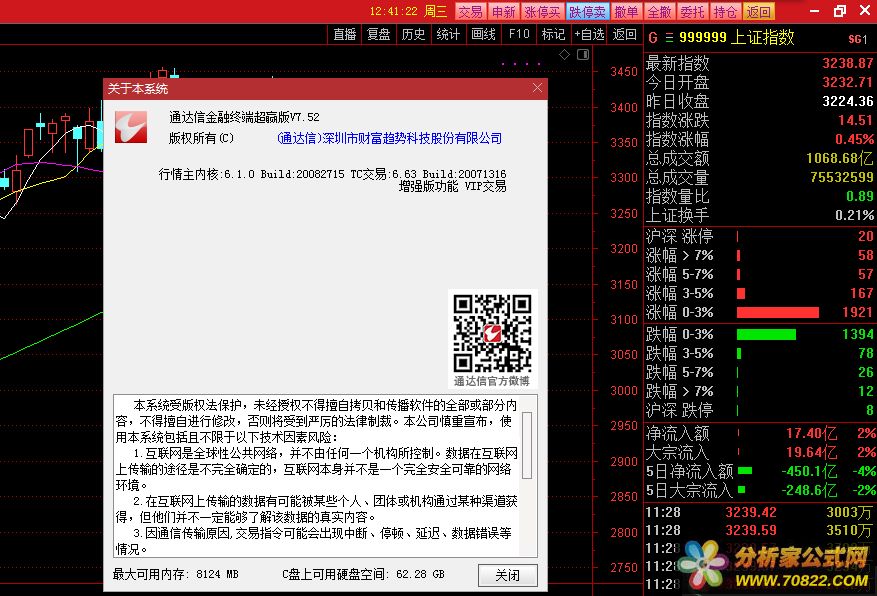Click the 999999 上证指数 title
Screen dimensions: 877x596
pos(737,37)
